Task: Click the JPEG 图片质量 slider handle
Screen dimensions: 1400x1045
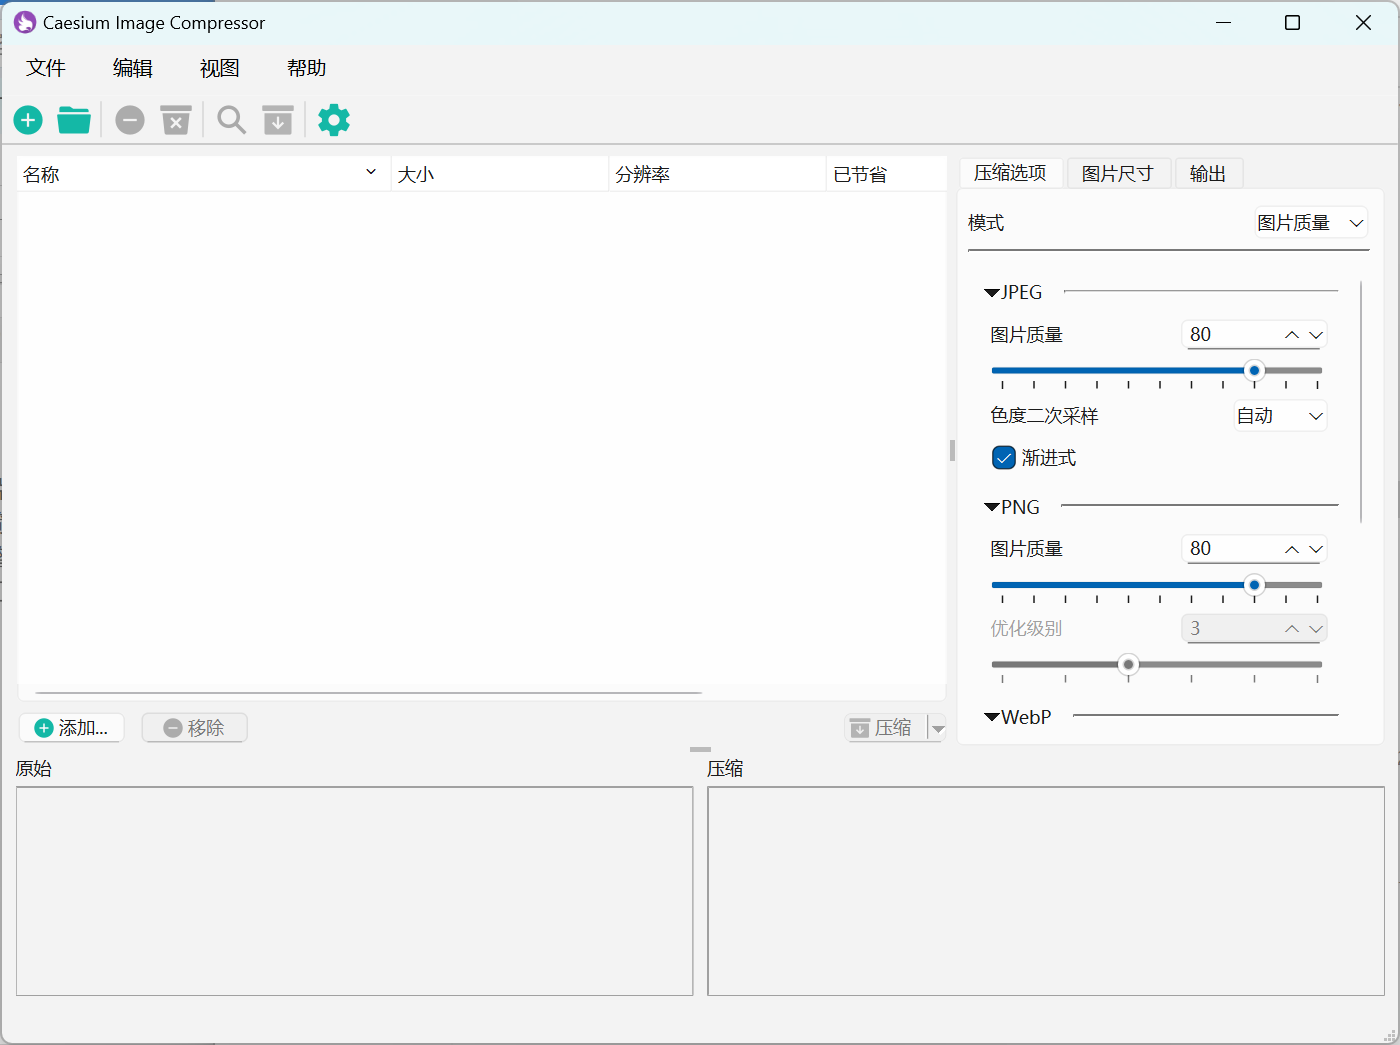Action: click(x=1254, y=371)
